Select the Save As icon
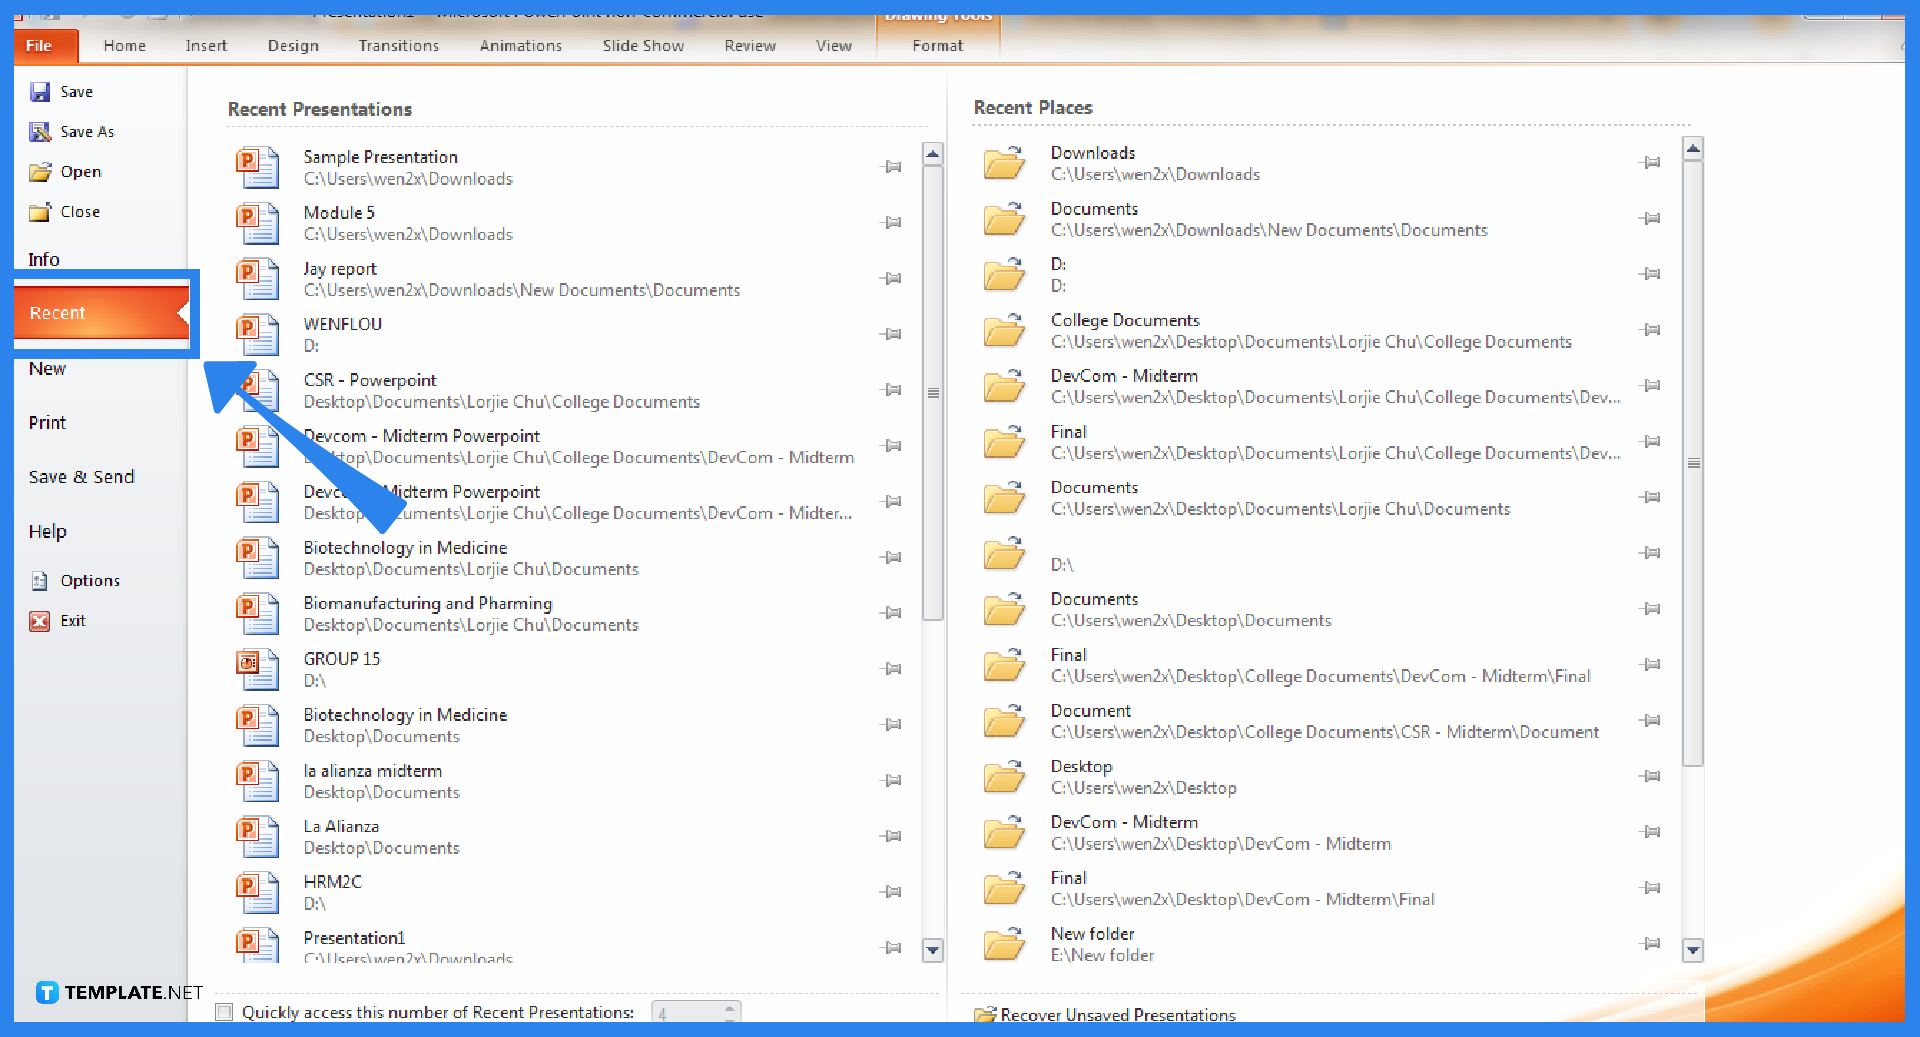 (40, 131)
